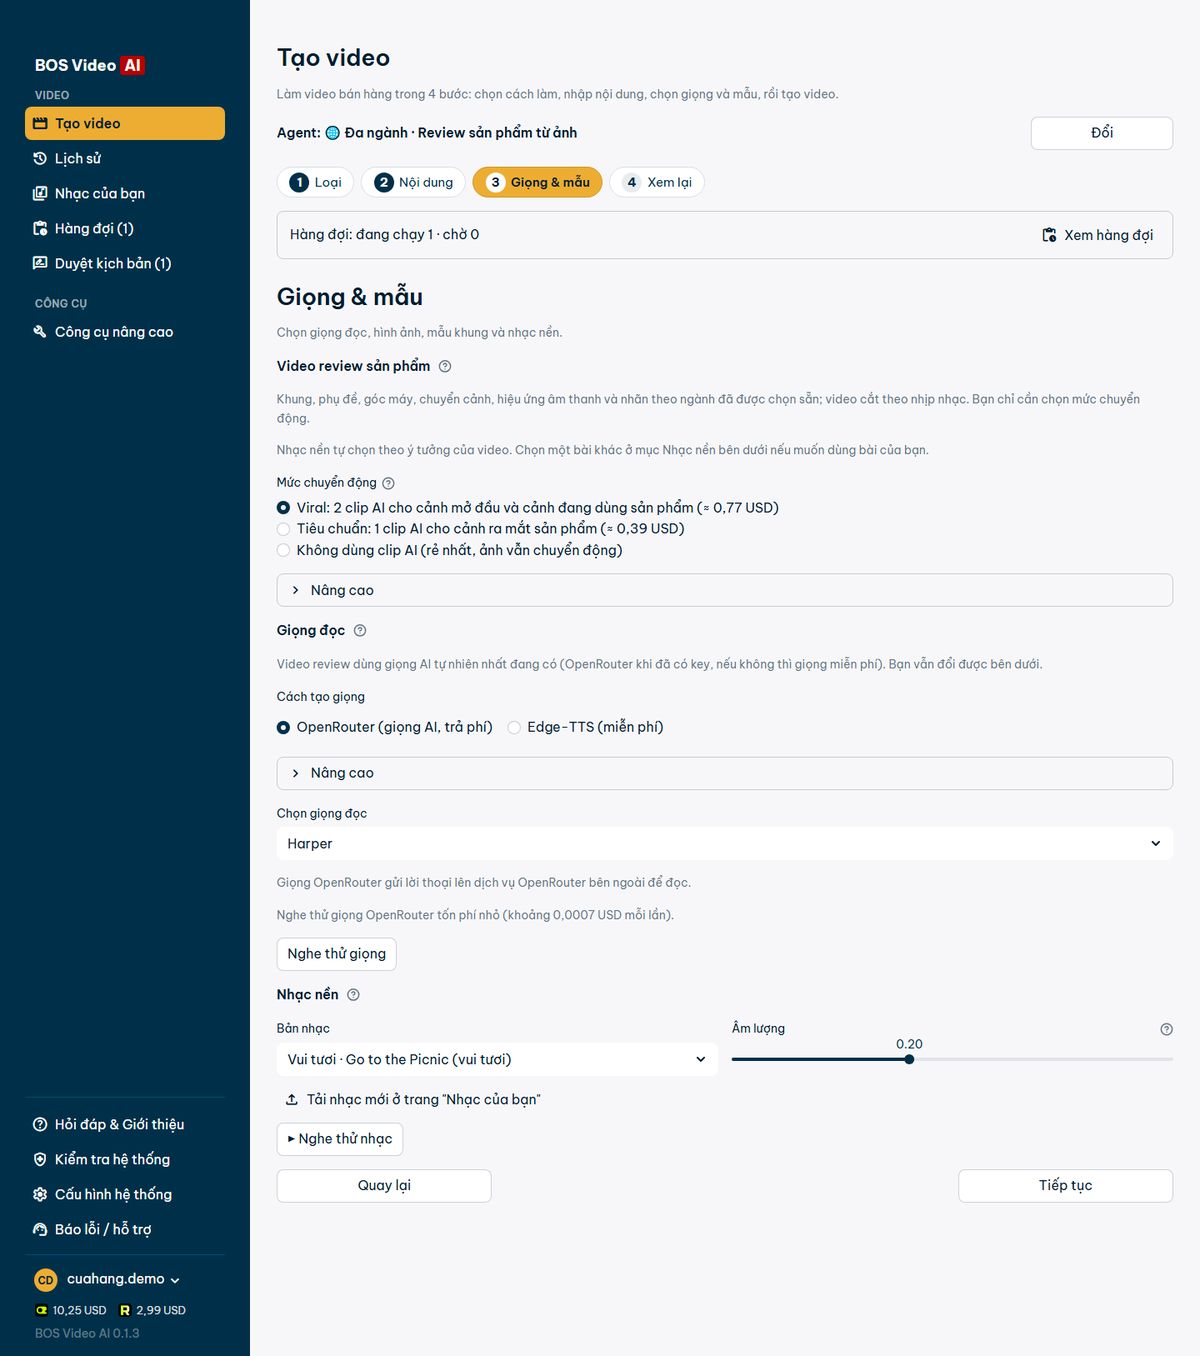
Task: Click the shield icon beside Kiểm tra hệ thống
Action: pyautogui.click(x=40, y=1159)
